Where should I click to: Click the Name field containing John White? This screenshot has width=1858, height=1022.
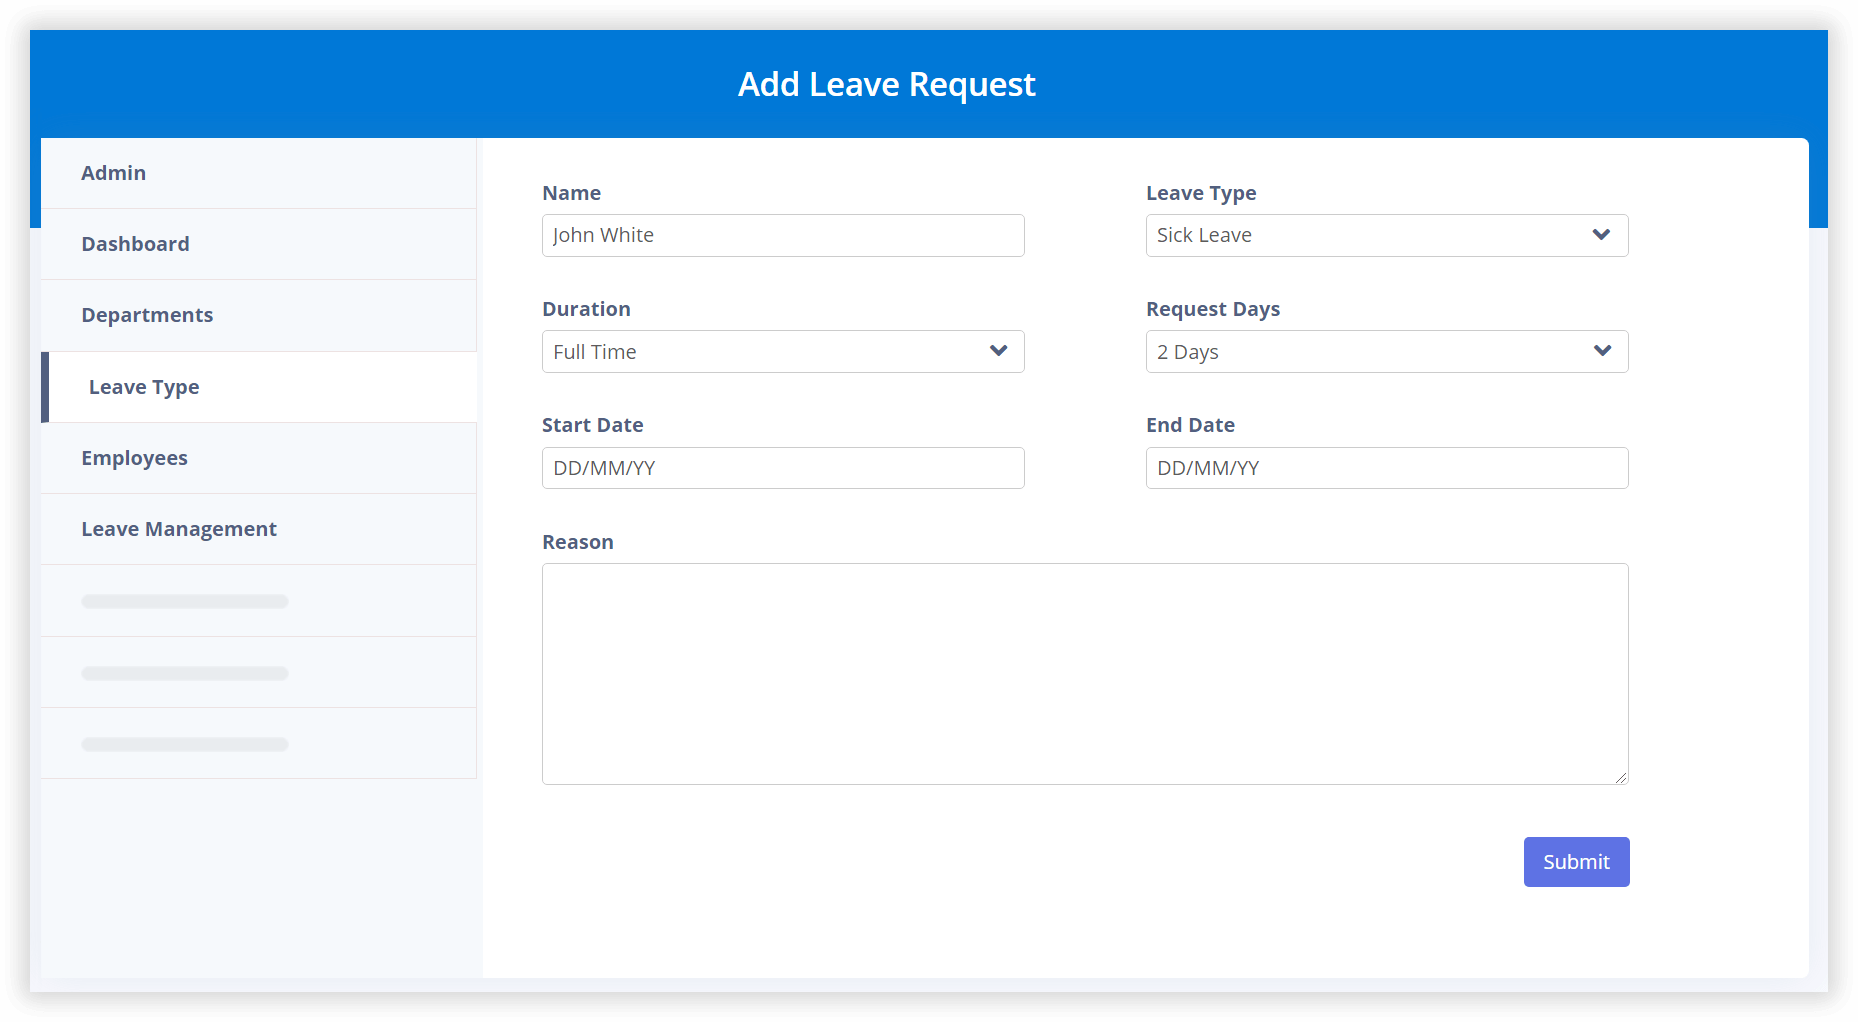click(783, 235)
